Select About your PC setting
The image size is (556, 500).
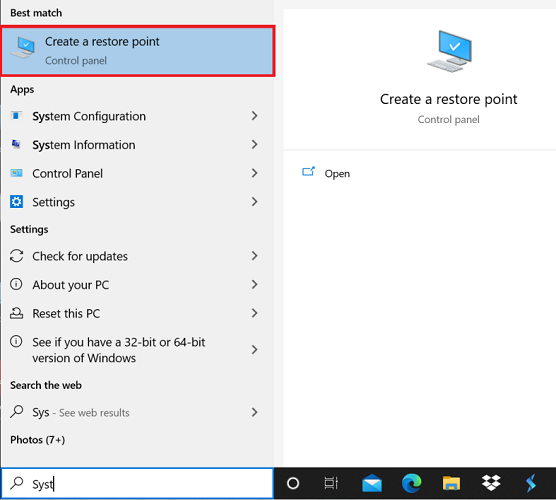pos(138,285)
